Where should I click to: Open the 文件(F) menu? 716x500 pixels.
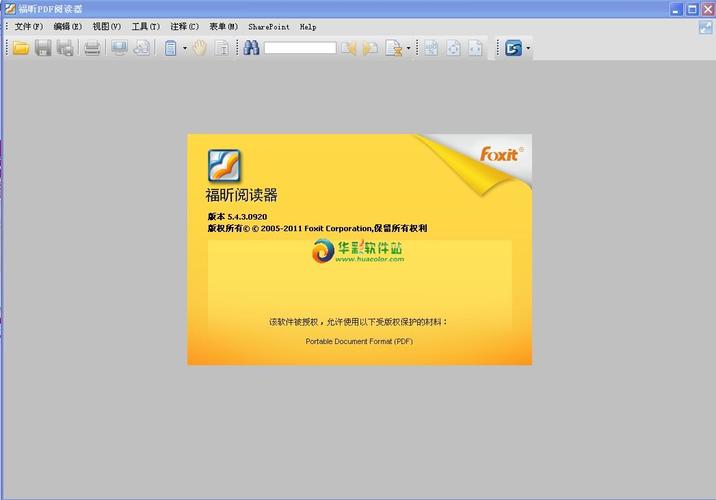(x=29, y=26)
